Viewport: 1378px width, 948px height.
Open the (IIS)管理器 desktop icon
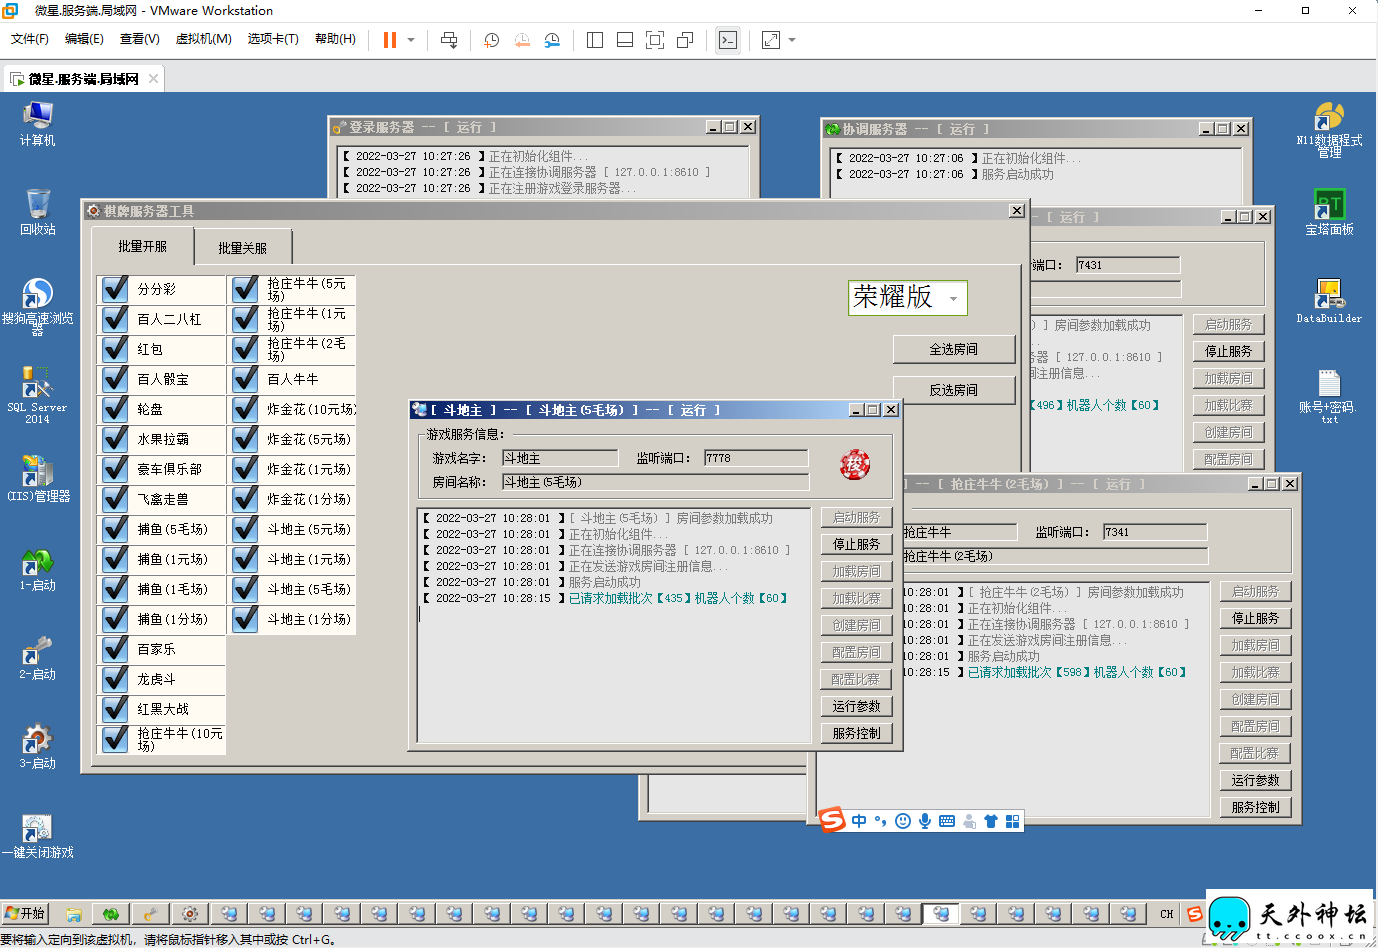tap(37, 478)
